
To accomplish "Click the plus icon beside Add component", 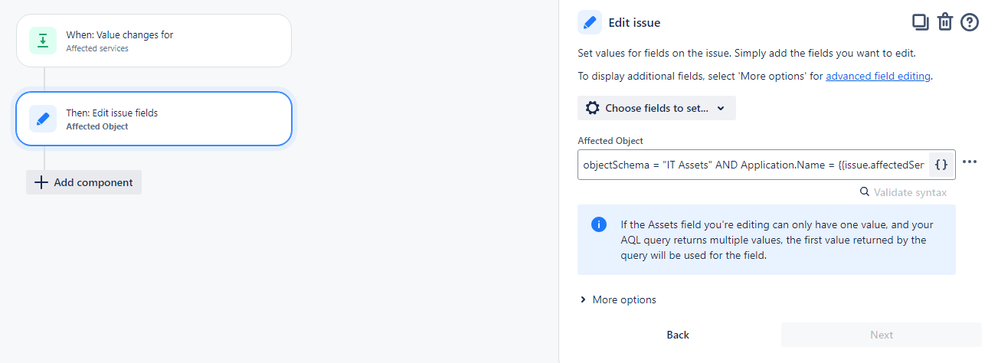I will (41, 182).
